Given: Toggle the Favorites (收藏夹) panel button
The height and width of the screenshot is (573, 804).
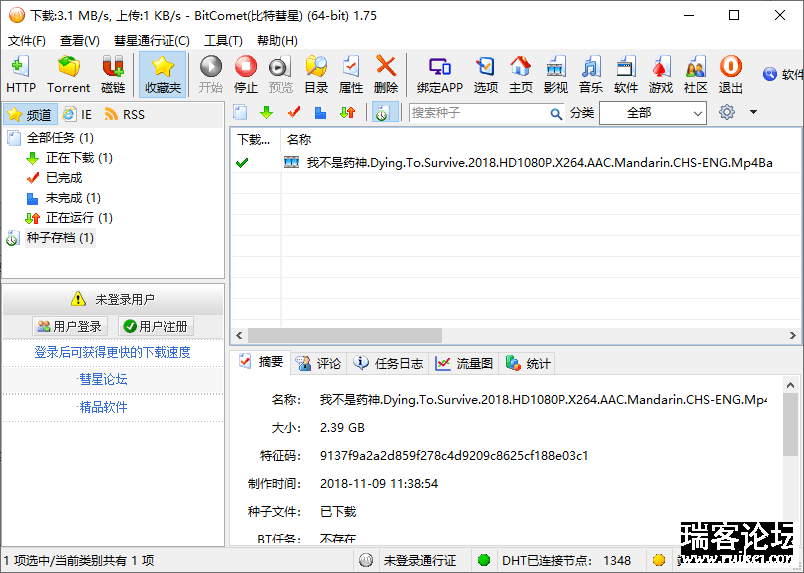Looking at the screenshot, I should click(163, 74).
